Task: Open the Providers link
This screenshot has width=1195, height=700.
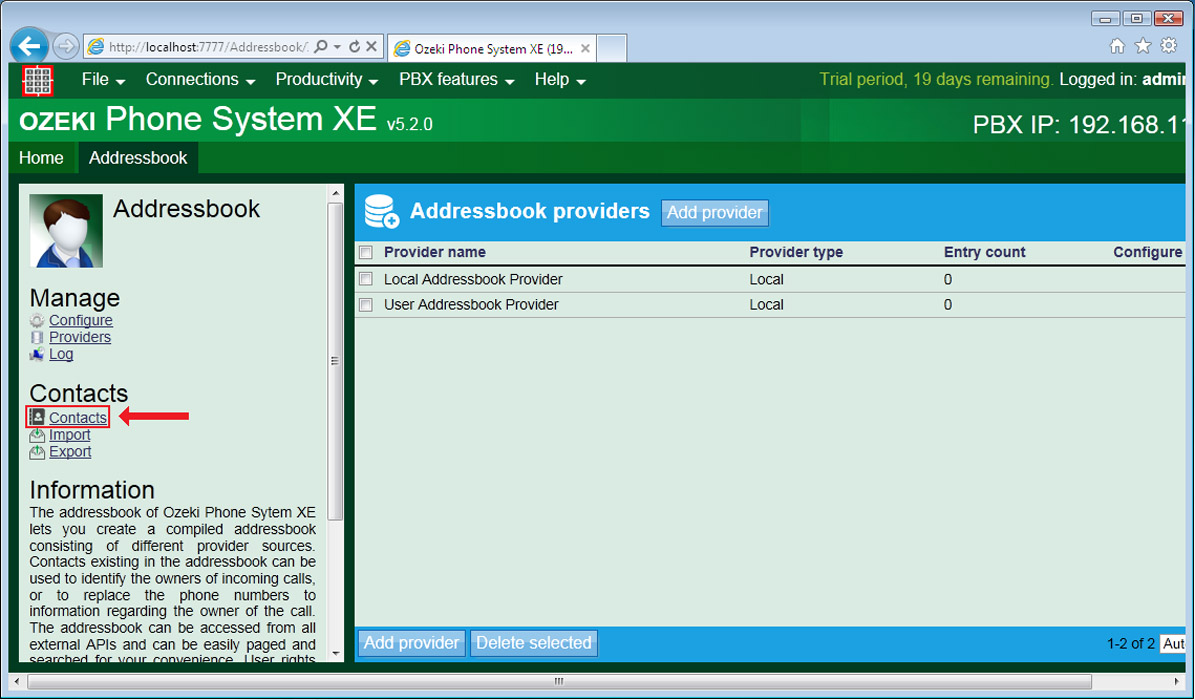Action: click(x=80, y=337)
